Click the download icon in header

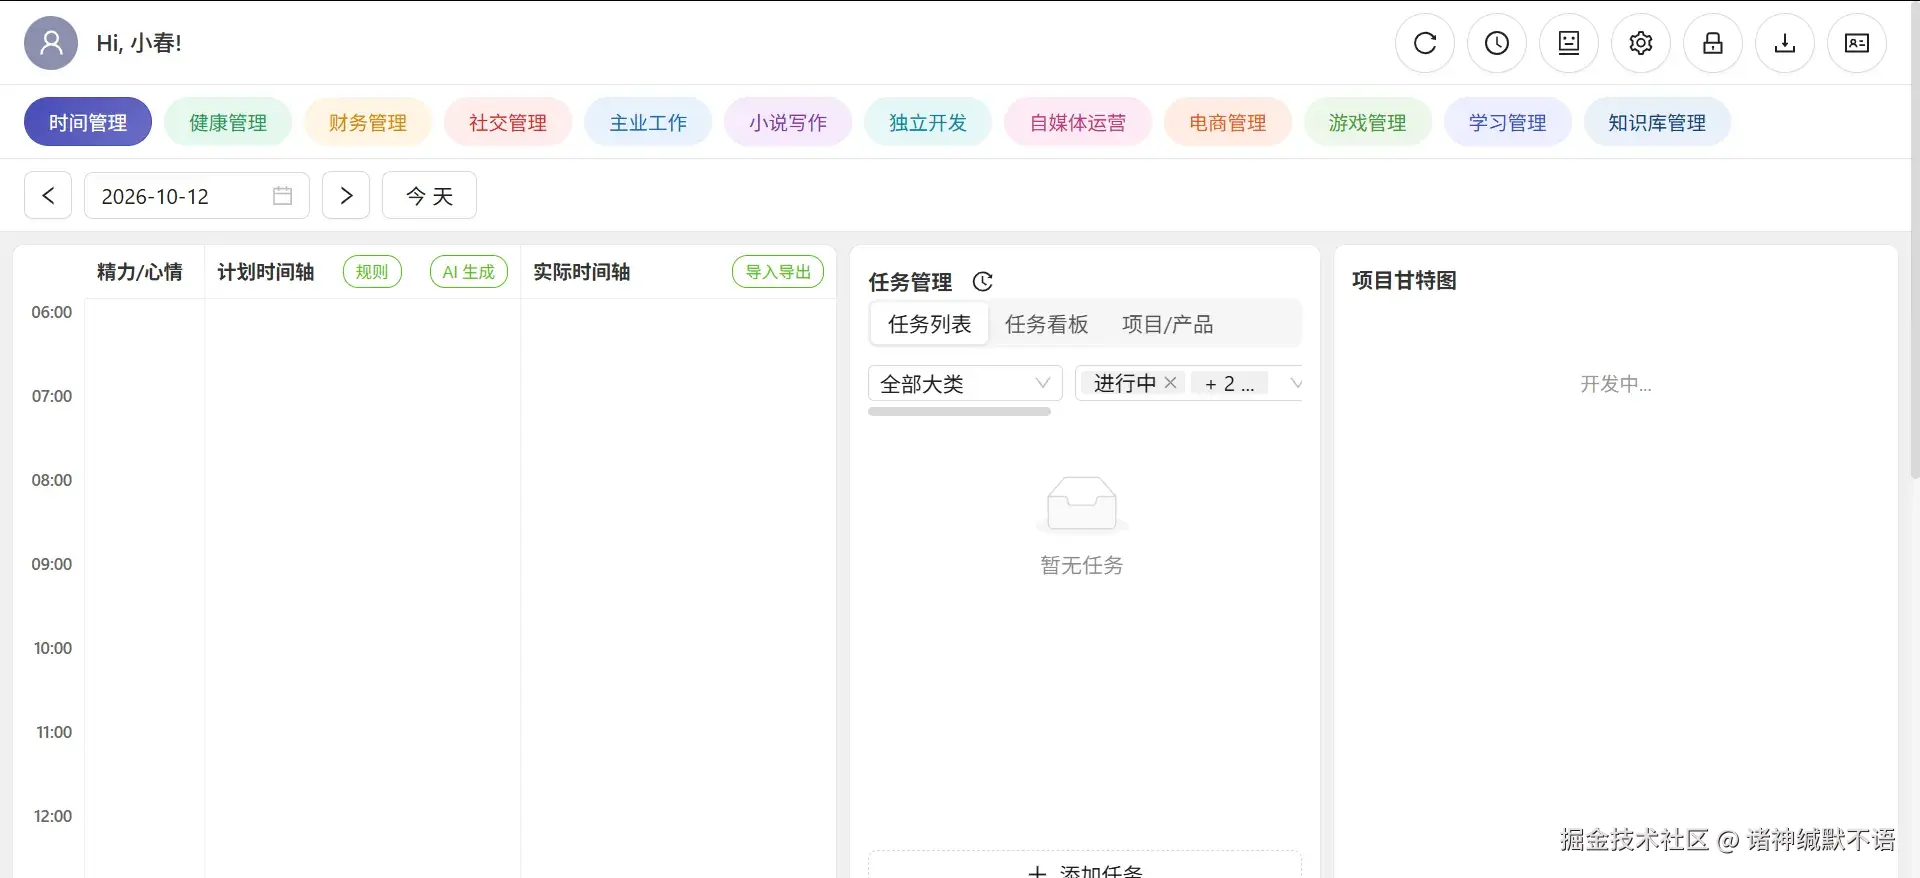click(x=1785, y=43)
